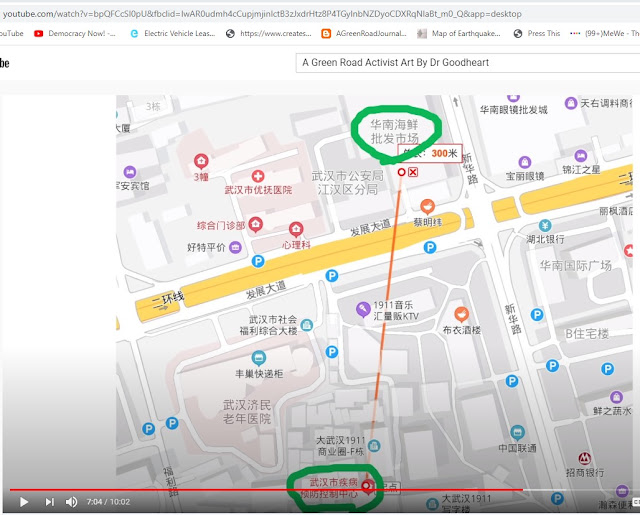The image size is (640, 515).
Task: Click the yen bank icon above 湖北银行
Action: click(545, 225)
